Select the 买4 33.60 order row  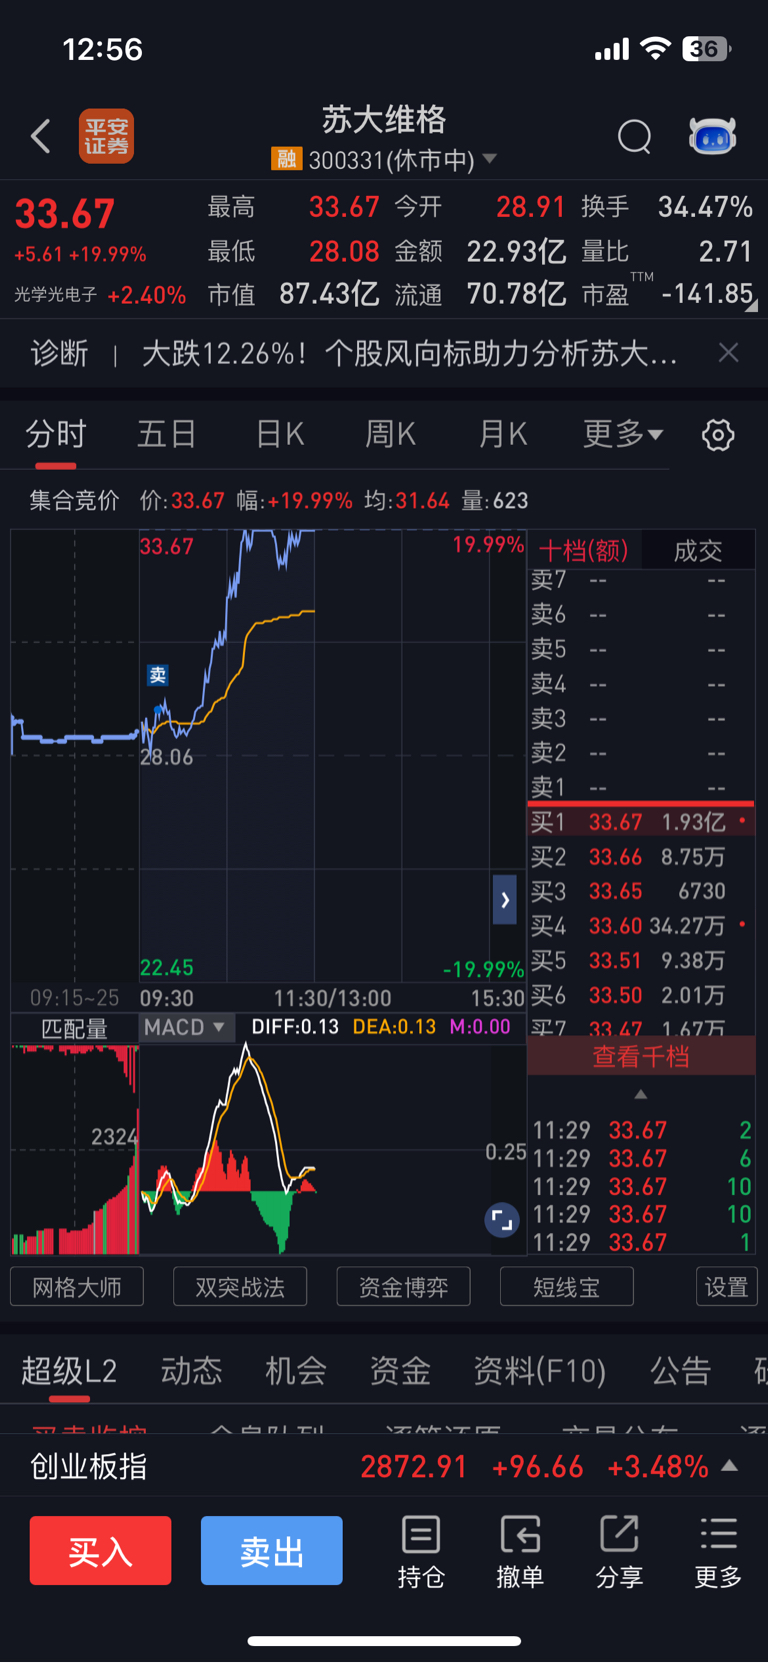click(641, 926)
